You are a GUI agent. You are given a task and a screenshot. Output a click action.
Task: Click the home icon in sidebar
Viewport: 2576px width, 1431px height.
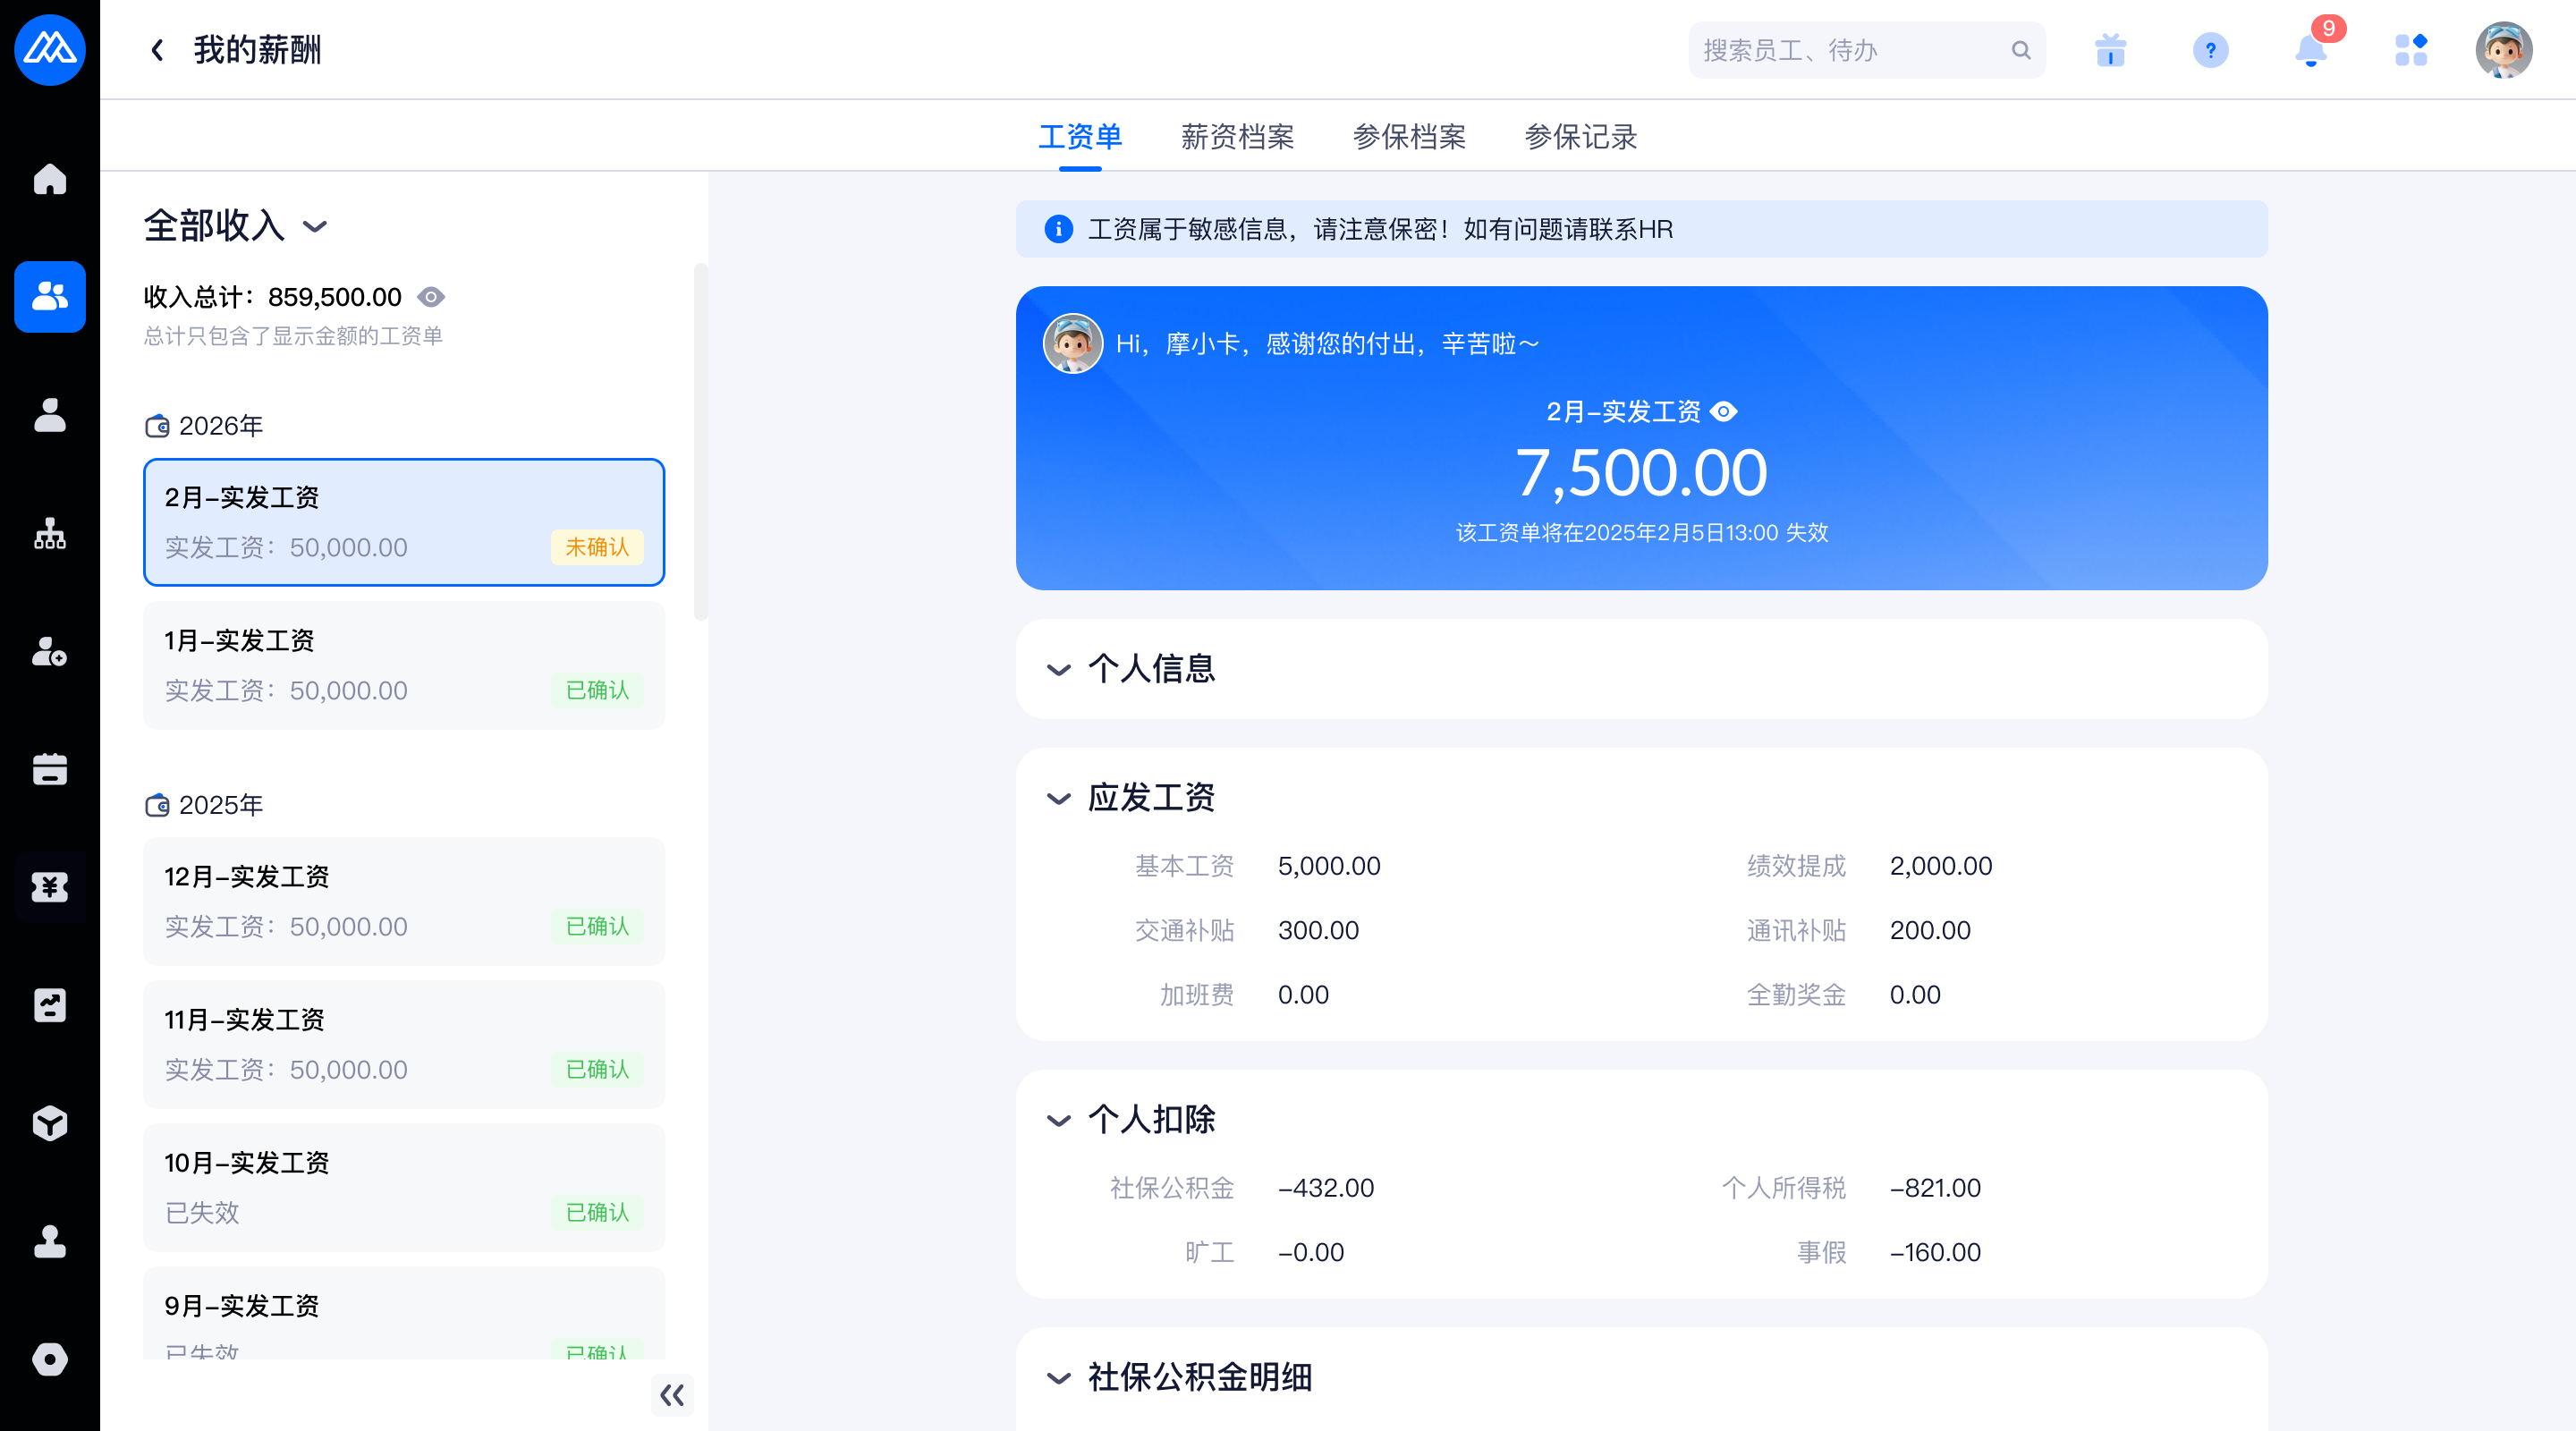pyautogui.click(x=49, y=179)
